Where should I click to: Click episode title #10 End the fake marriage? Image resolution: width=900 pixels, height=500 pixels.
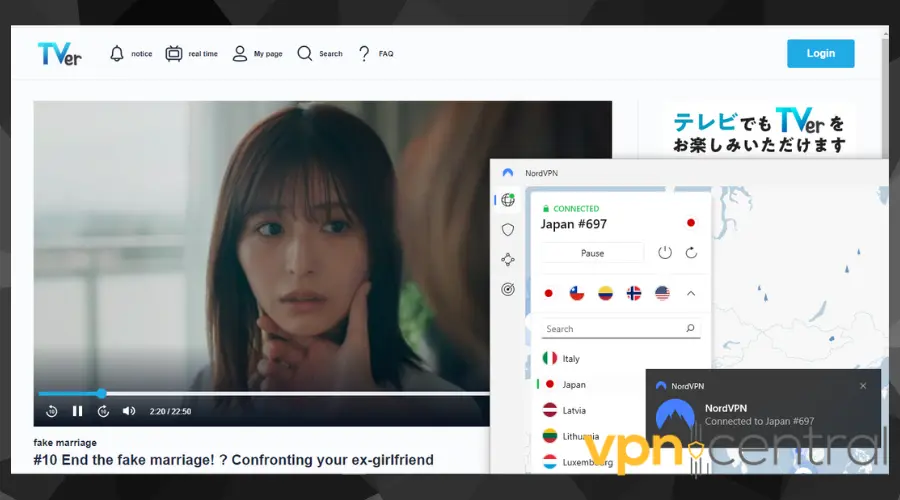(234, 460)
